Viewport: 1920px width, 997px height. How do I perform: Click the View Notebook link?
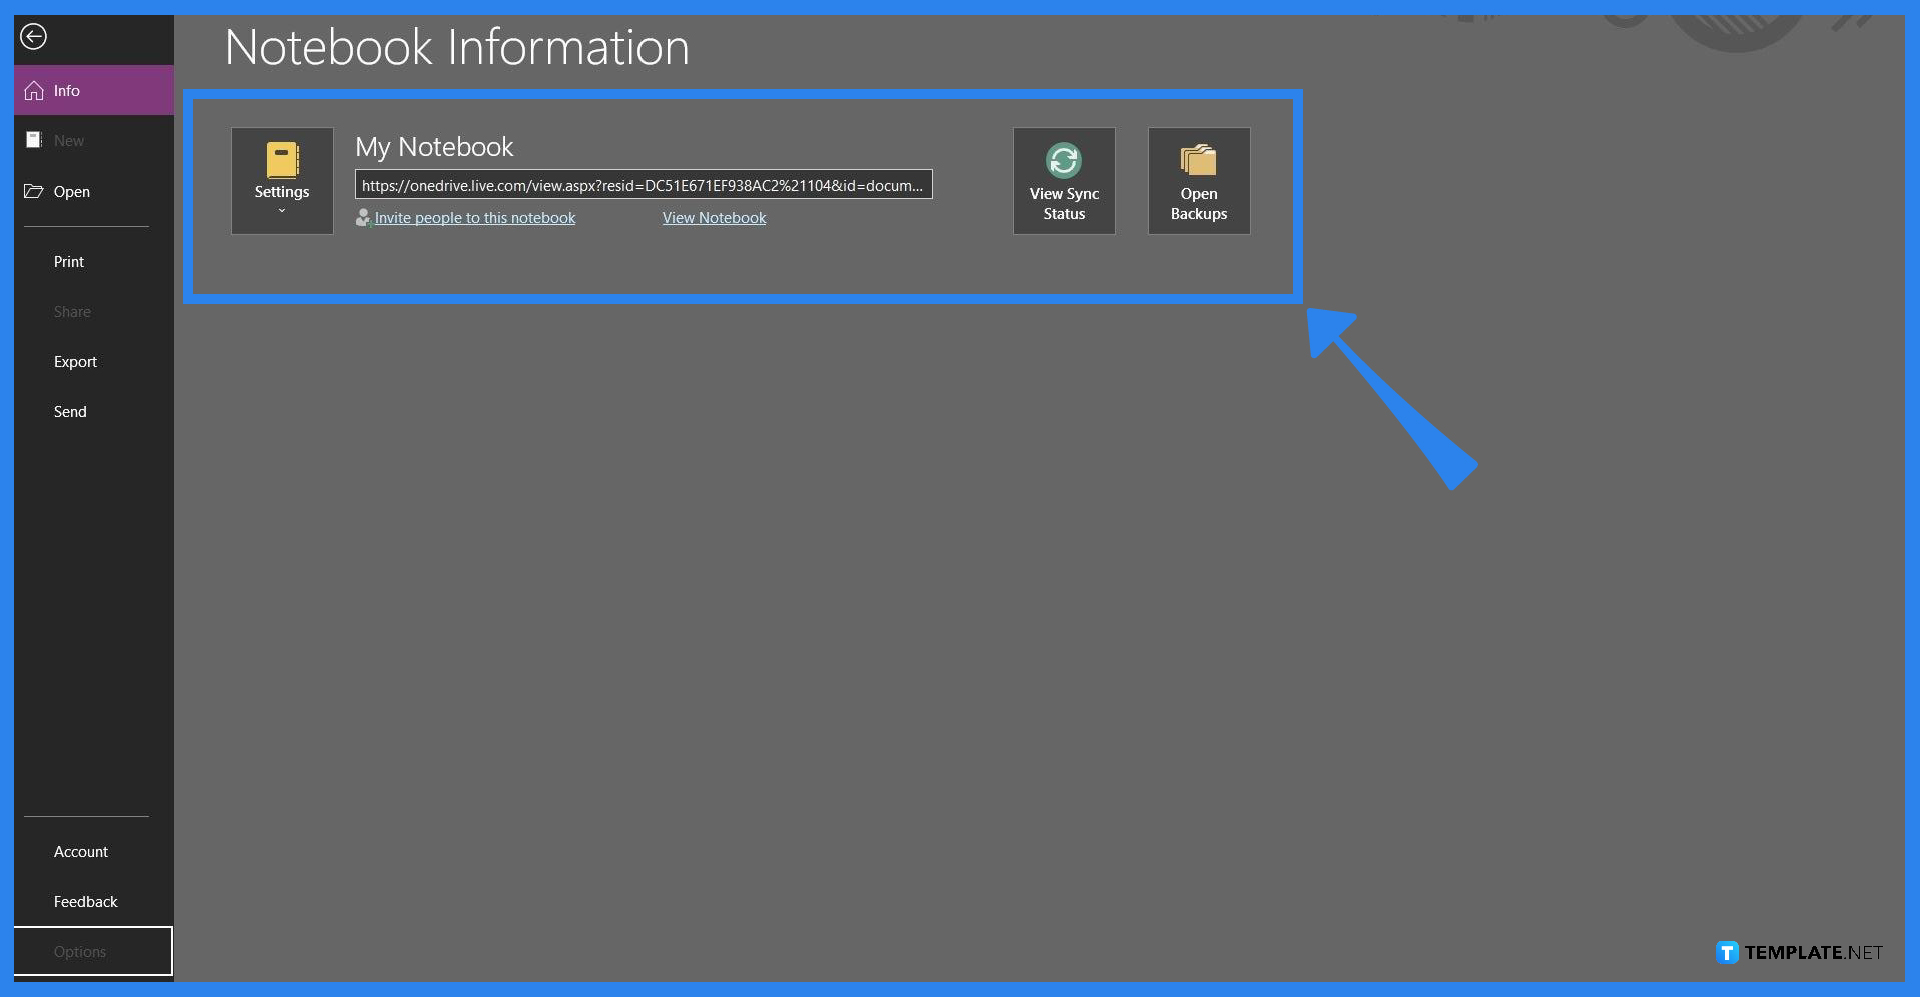tap(714, 218)
